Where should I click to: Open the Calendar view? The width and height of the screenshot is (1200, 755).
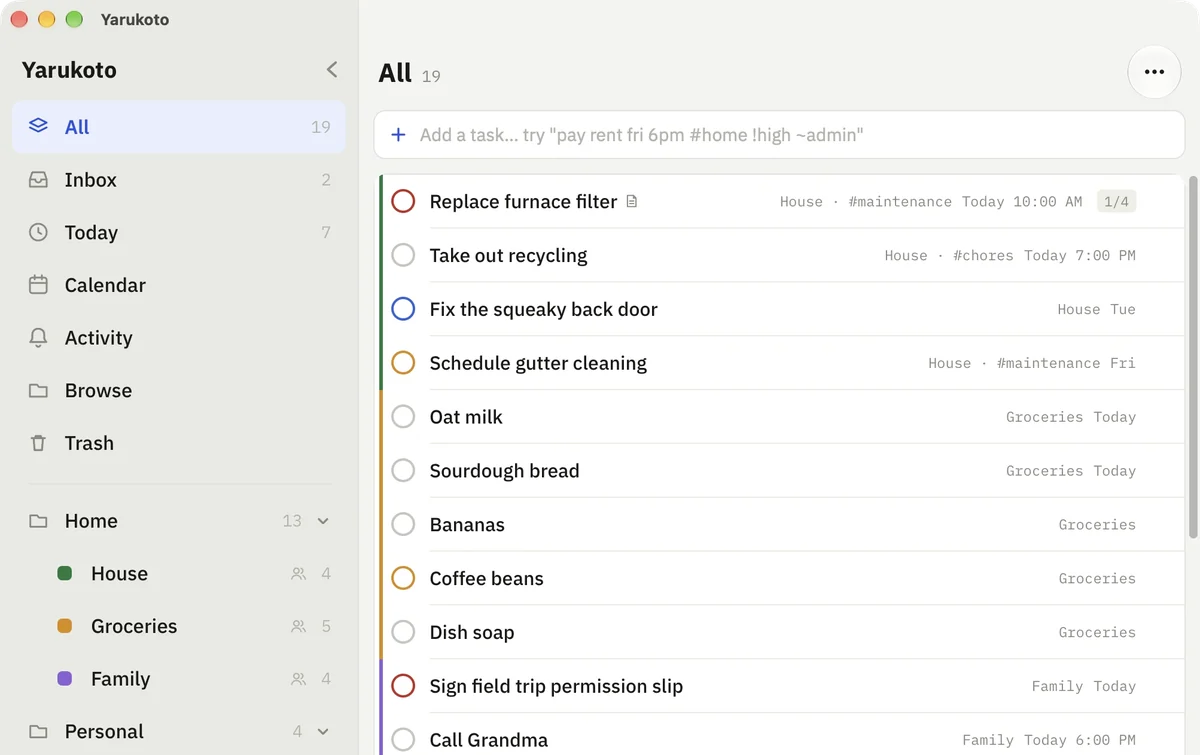179,285
